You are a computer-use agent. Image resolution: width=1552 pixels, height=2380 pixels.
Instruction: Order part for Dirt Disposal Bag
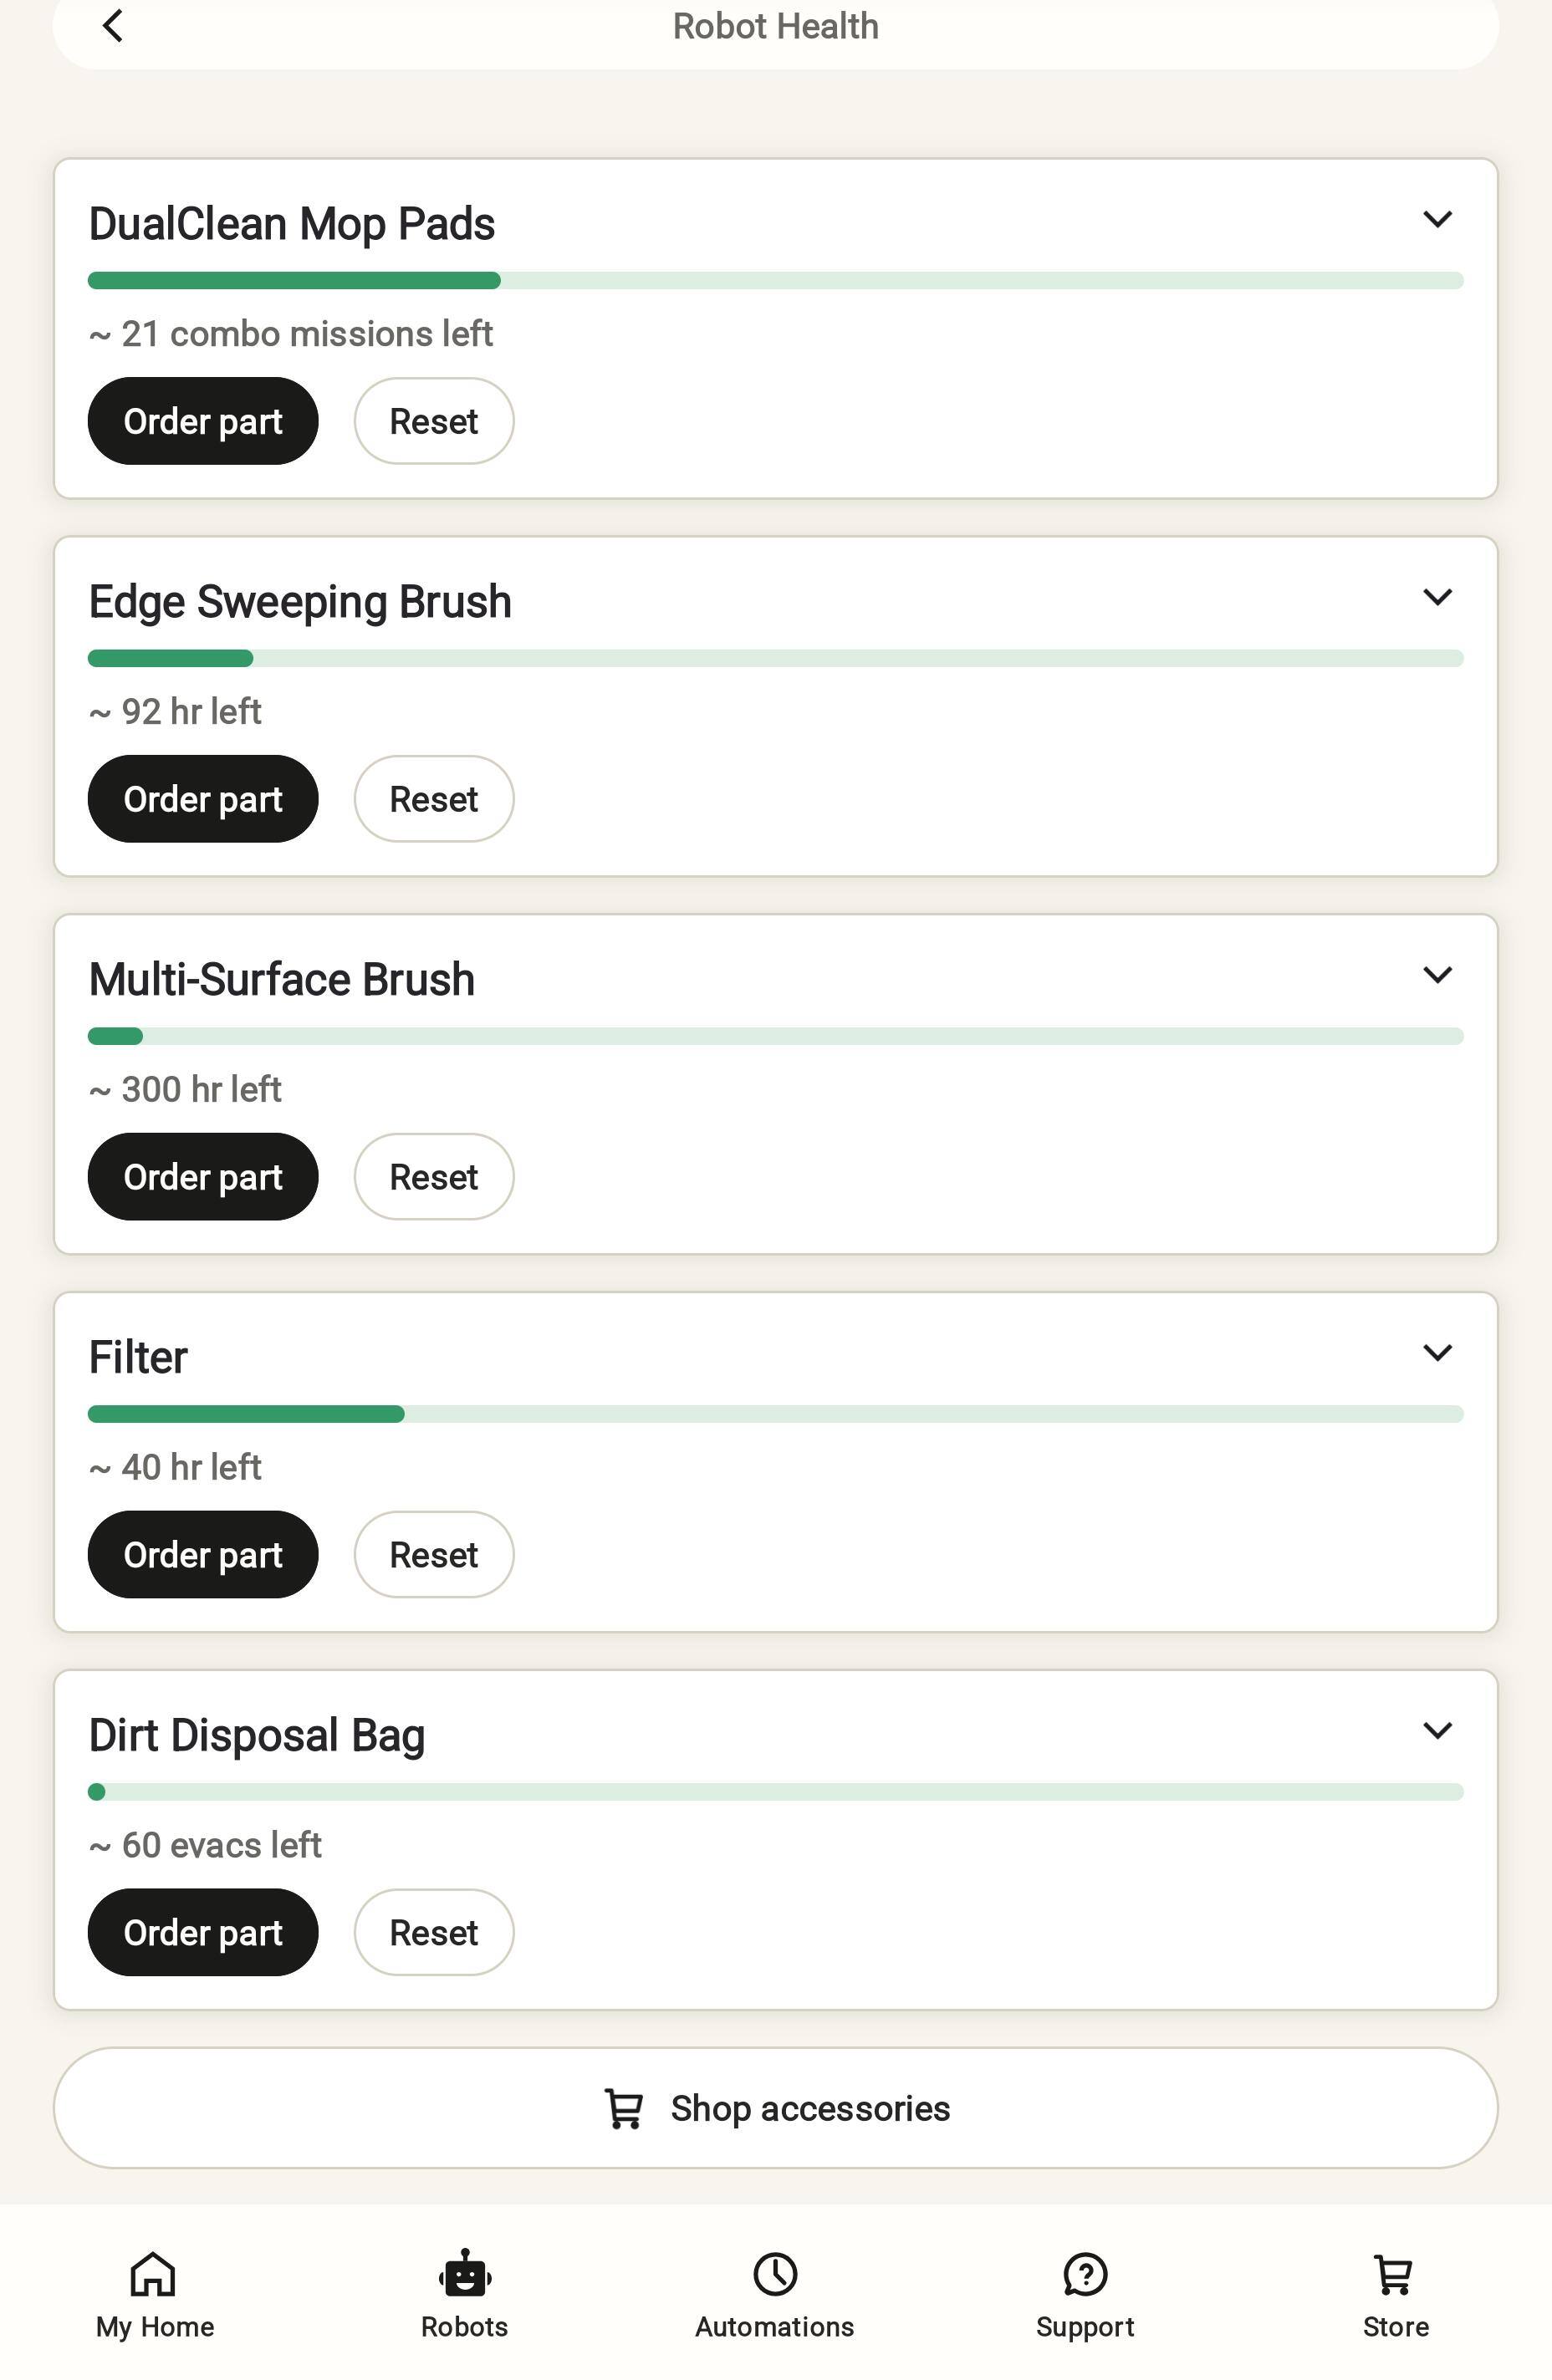coord(203,1933)
